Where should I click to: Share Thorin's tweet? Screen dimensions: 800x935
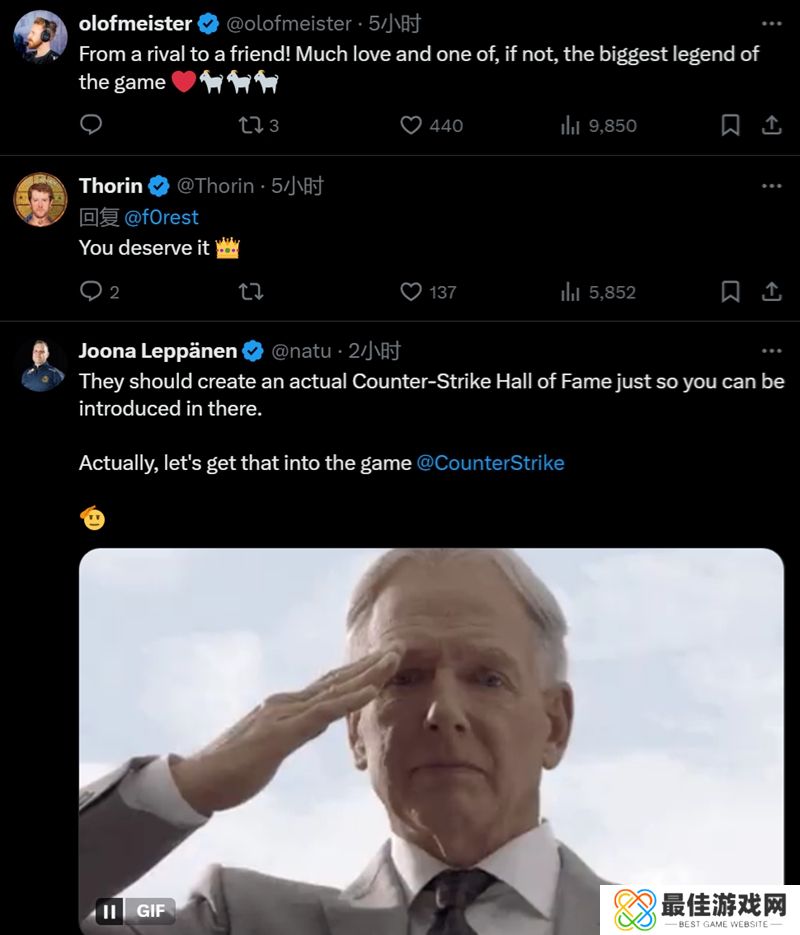pos(772,292)
